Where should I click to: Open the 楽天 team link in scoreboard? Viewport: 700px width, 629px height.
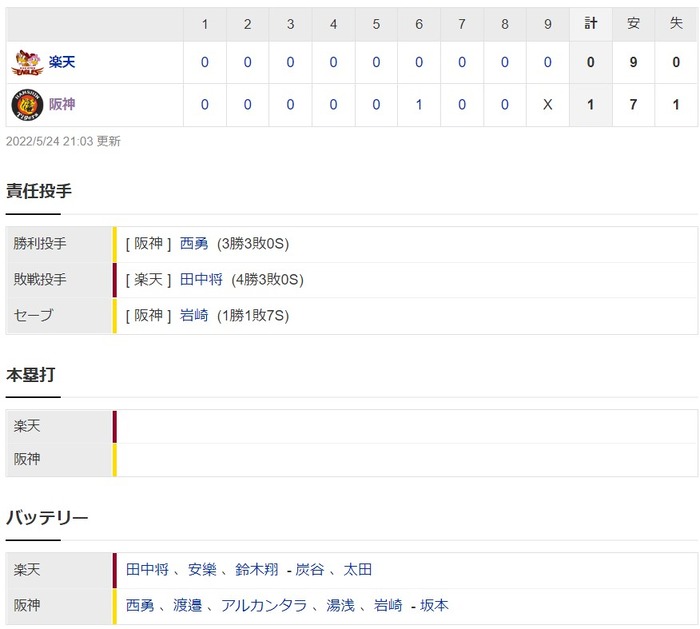point(62,62)
